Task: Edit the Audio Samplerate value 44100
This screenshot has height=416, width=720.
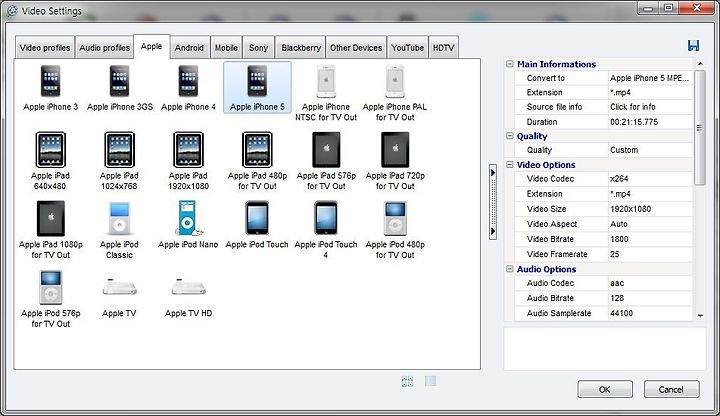Action: tap(650, 314)
